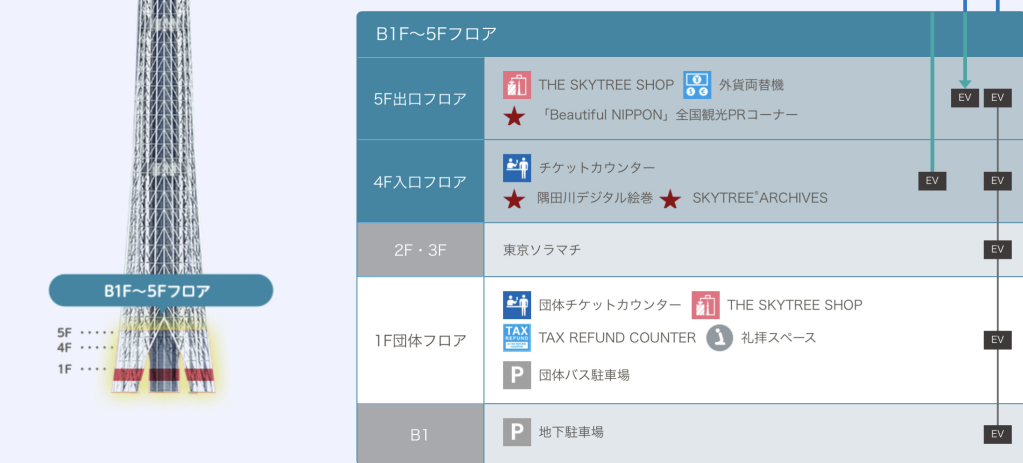The width and height of the screenshot is (1023, 463).
Task: Click the 隅田川デジタル絵巻 text
Action: point(594,198)
